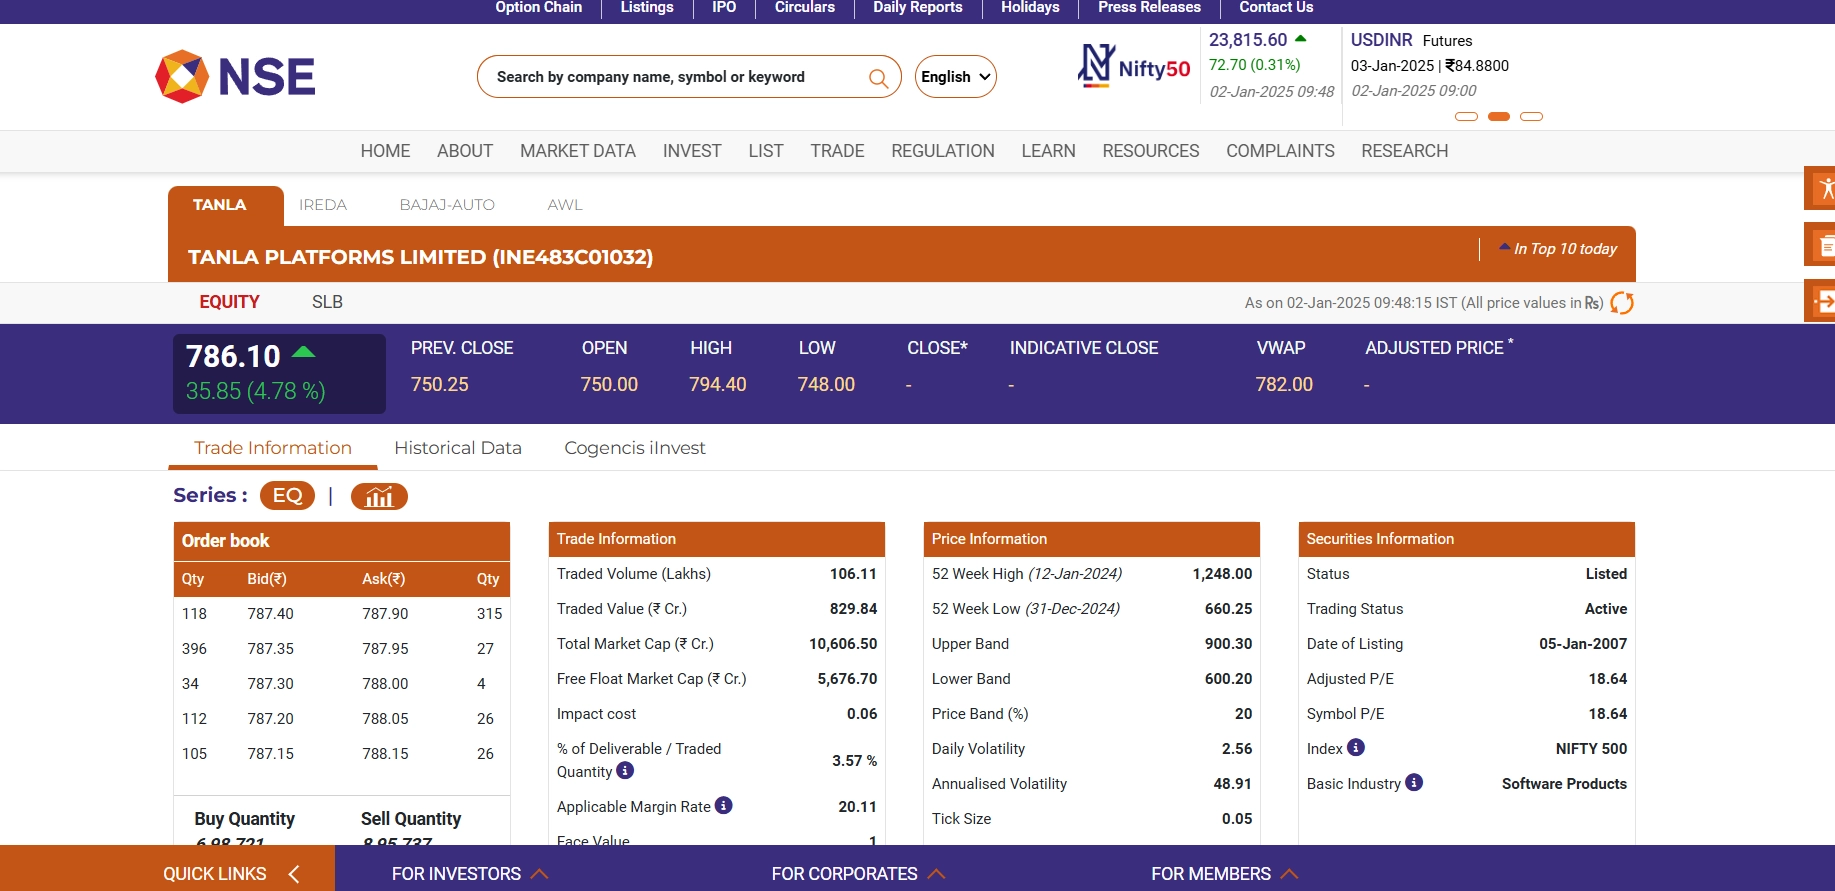
Task: Switch to the Historical Data tab
Action: point(457,448)
